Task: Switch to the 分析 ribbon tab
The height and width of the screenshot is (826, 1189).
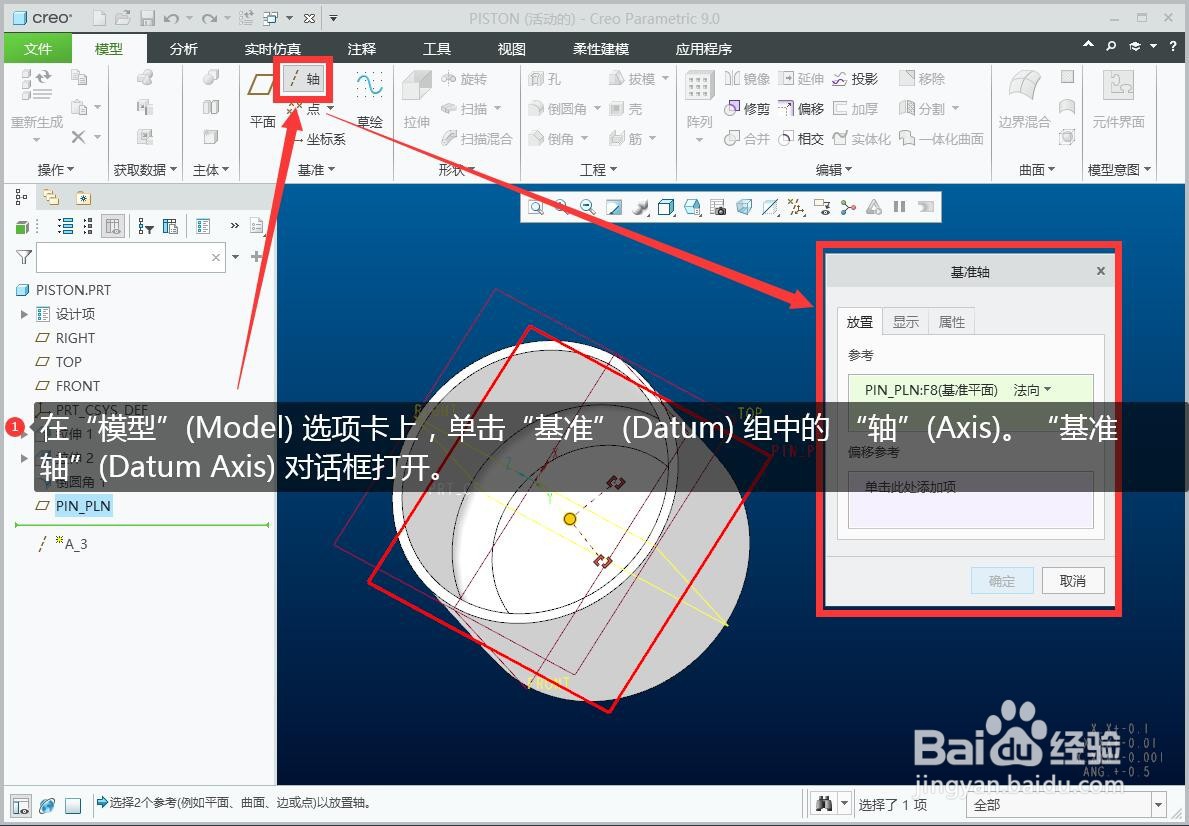Action: coord(184,49)
